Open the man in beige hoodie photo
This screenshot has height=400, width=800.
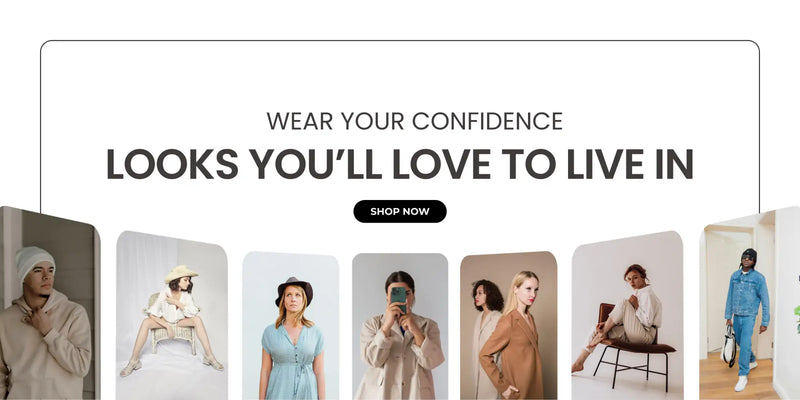(49, 303)
